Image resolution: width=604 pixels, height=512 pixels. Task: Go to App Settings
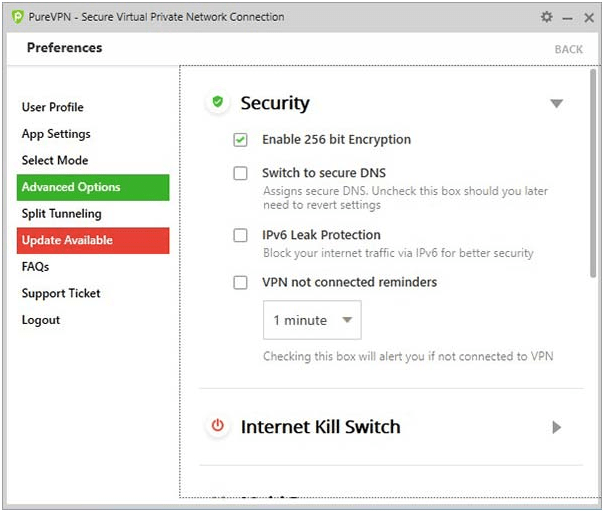(56, 134)
